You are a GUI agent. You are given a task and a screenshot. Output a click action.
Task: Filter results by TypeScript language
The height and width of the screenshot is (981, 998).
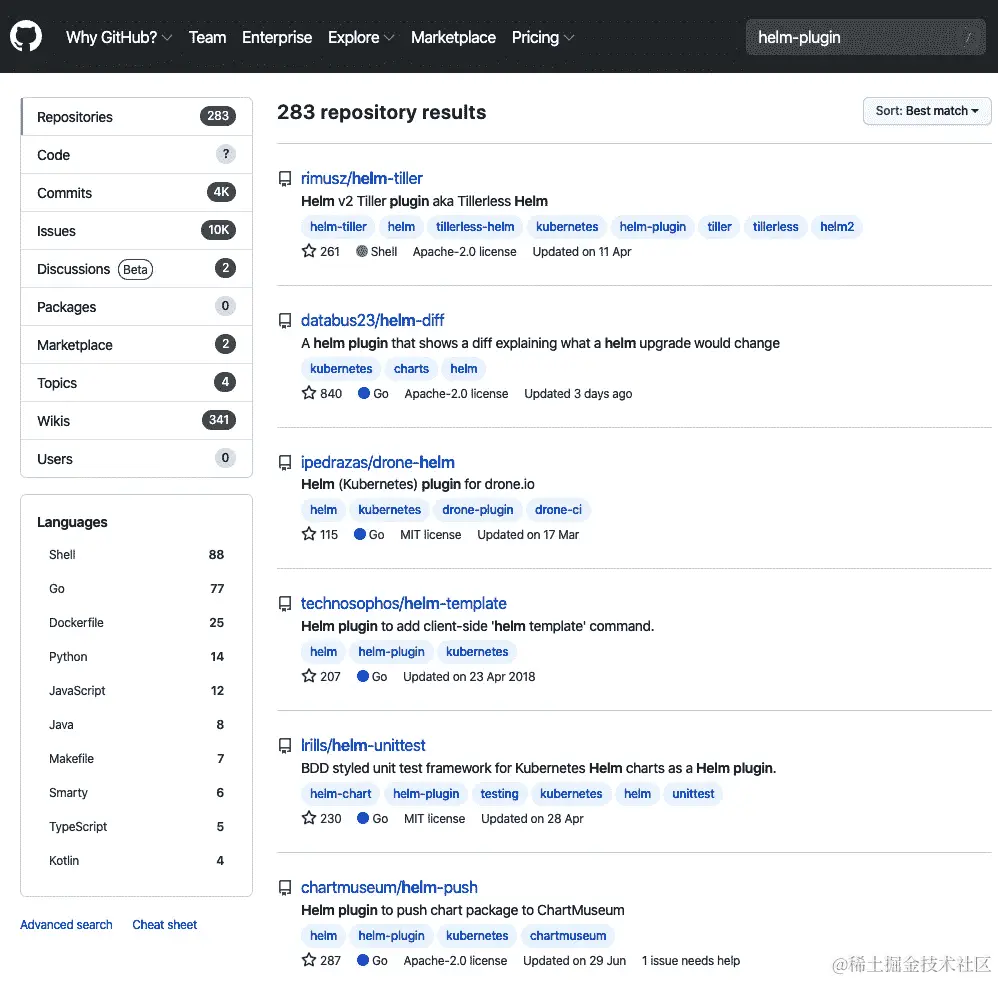coord(137,826)
